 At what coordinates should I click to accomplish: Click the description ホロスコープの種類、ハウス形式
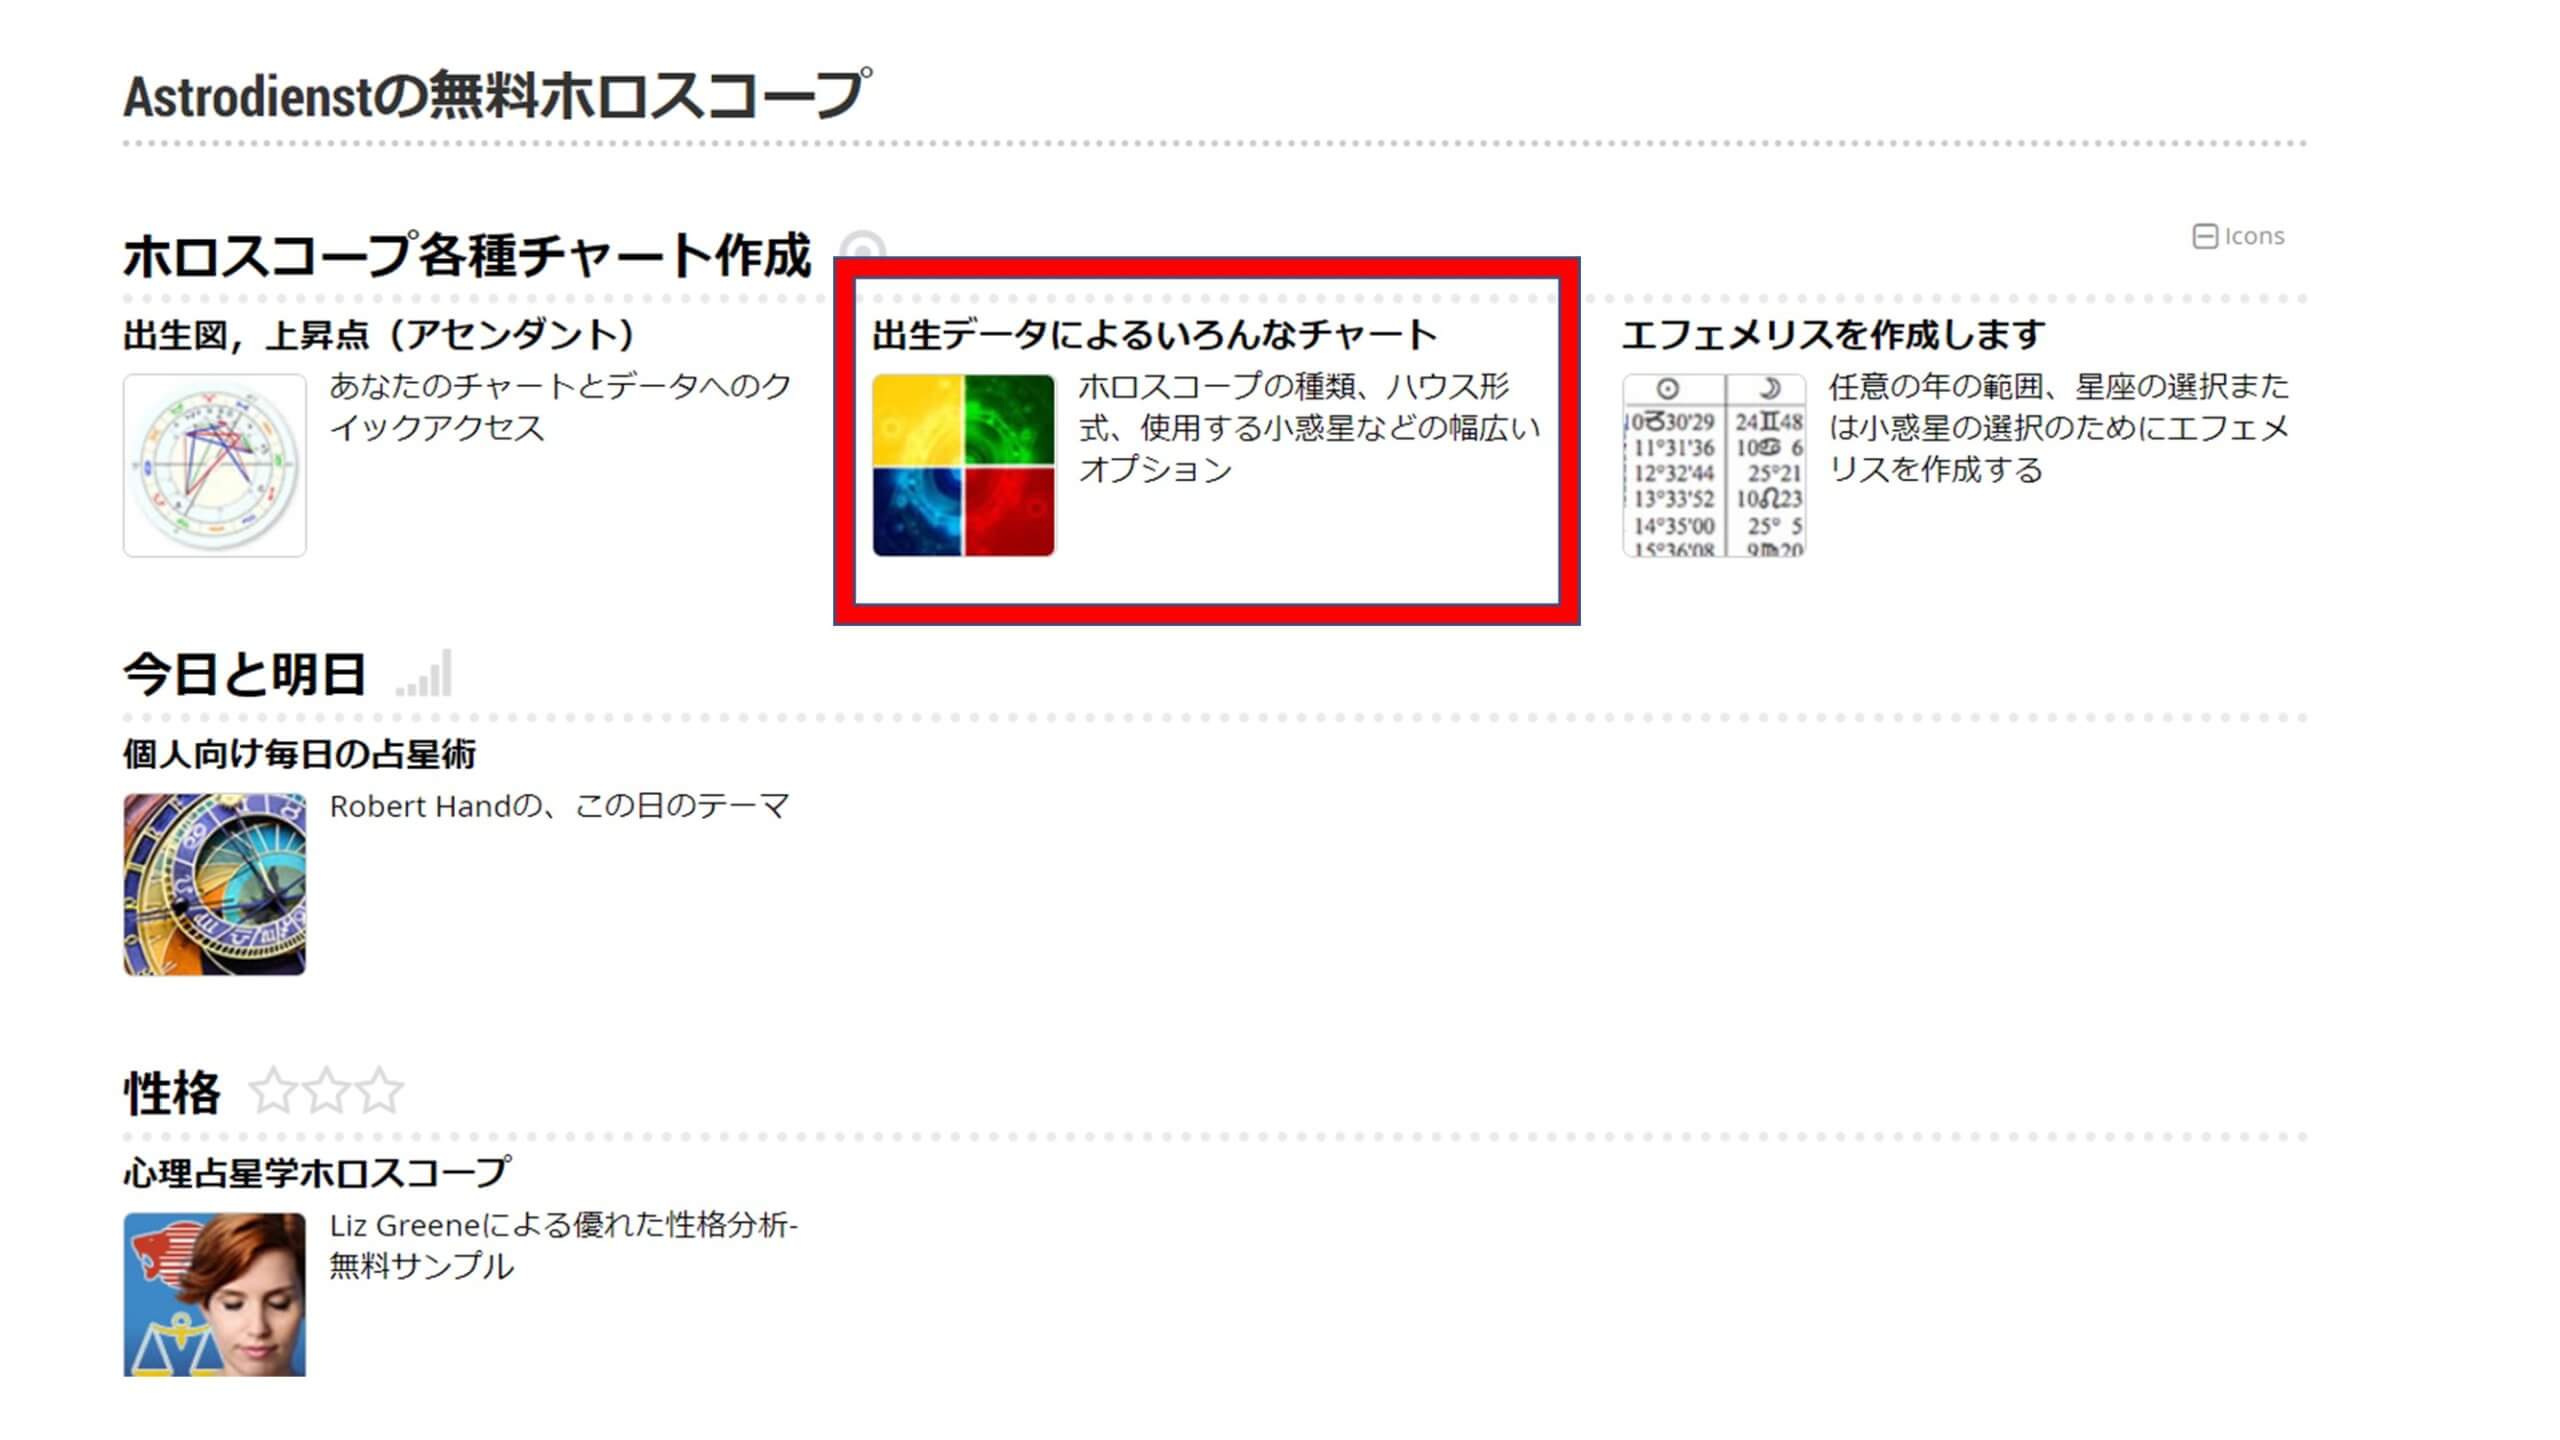(x=1309, y=428)
